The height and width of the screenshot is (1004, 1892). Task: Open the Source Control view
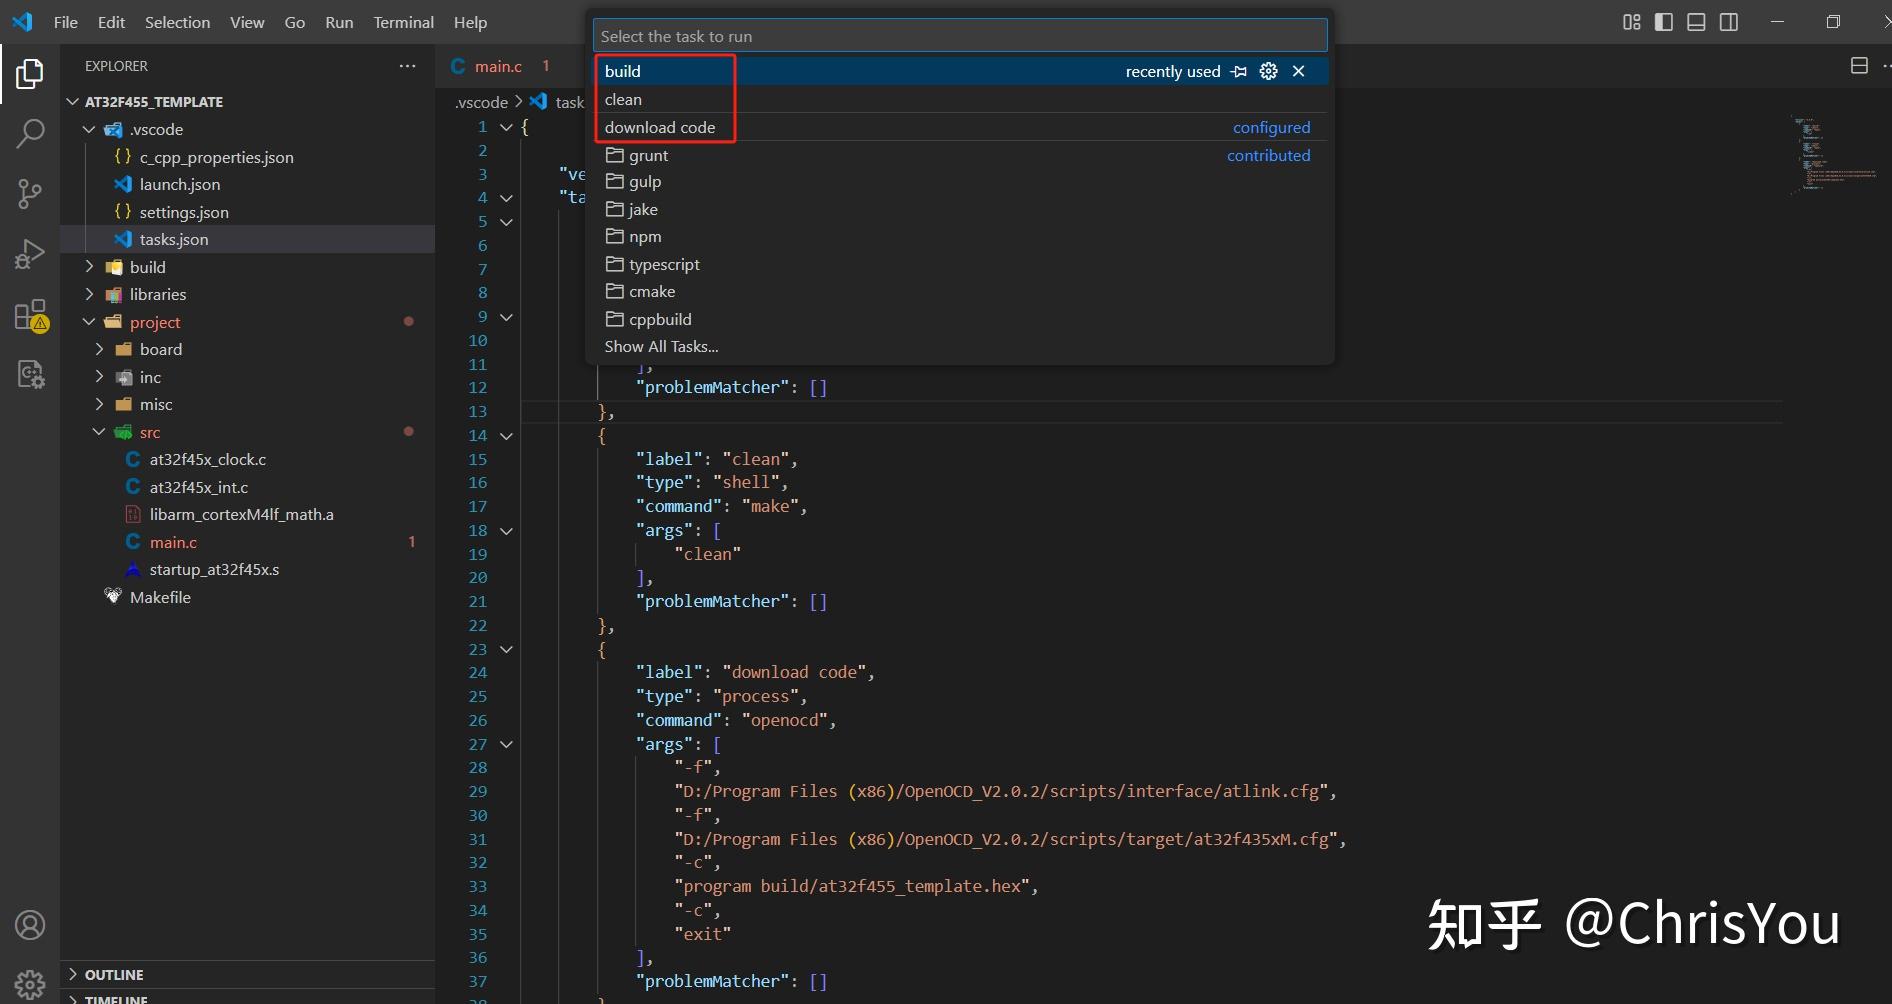(30, 194)
